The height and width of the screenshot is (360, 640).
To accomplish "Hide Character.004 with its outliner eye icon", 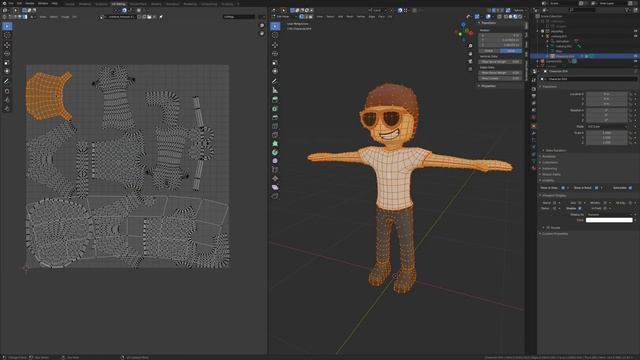I will 635,56.
